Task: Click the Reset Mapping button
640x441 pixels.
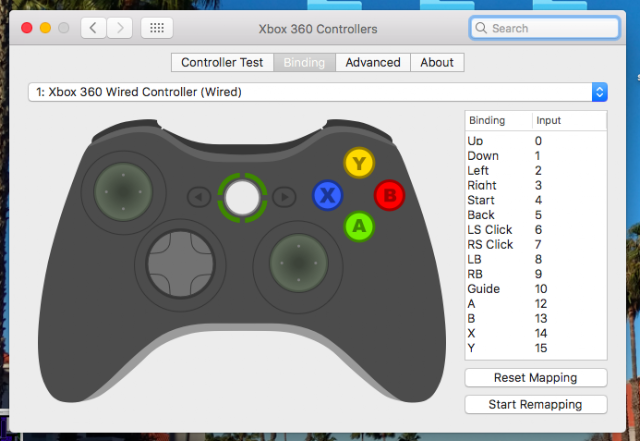Action: coord(536,378)
